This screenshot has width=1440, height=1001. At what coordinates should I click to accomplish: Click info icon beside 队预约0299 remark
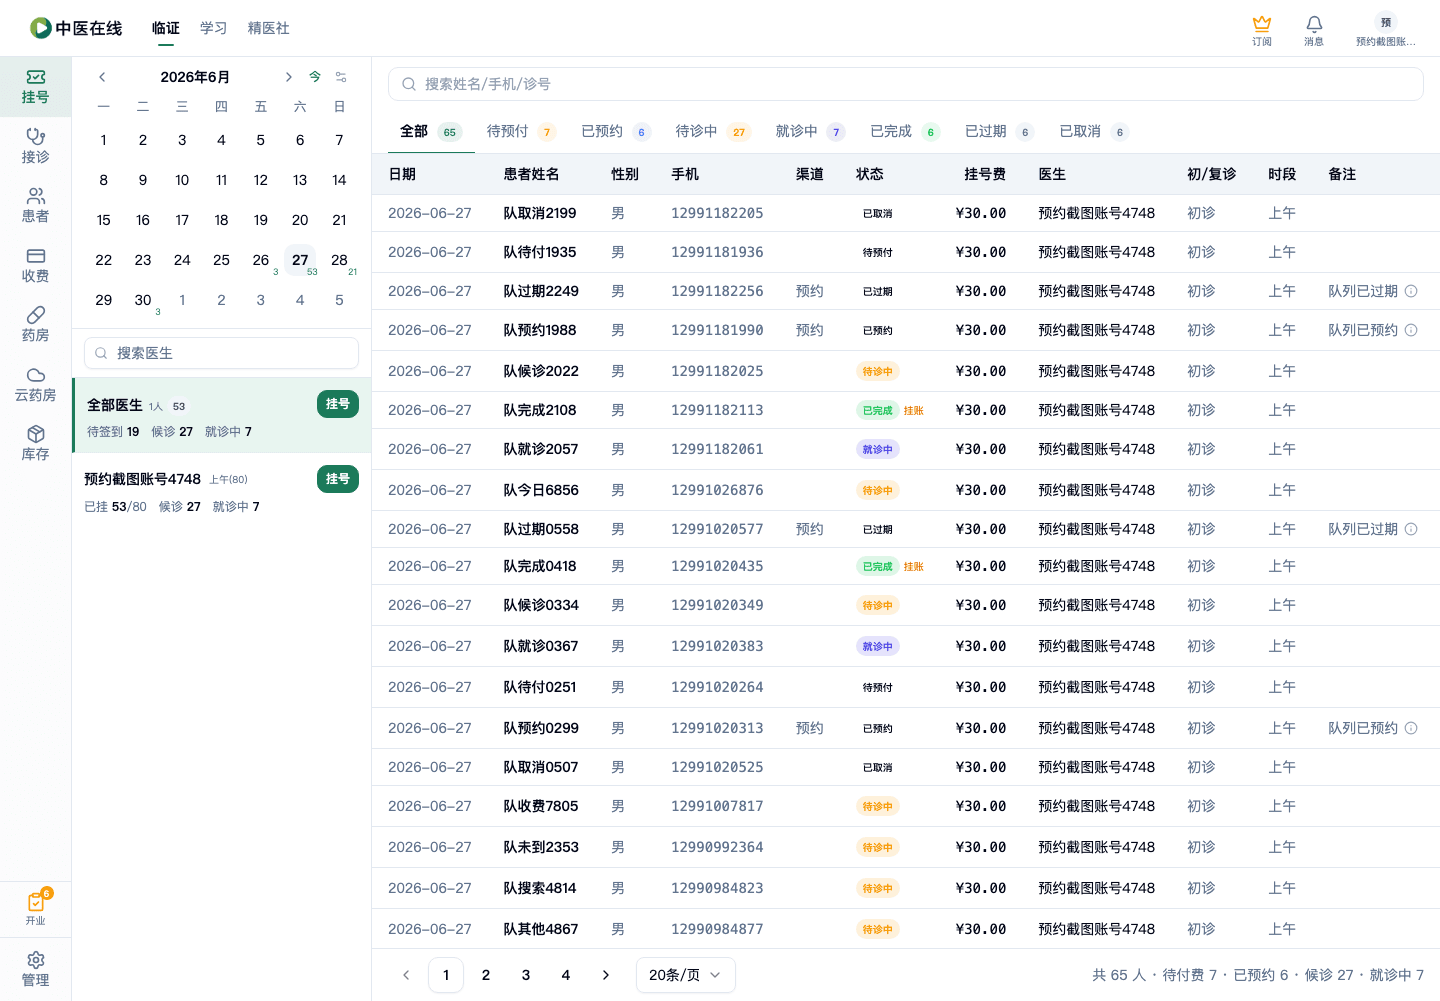[1411, 728]
